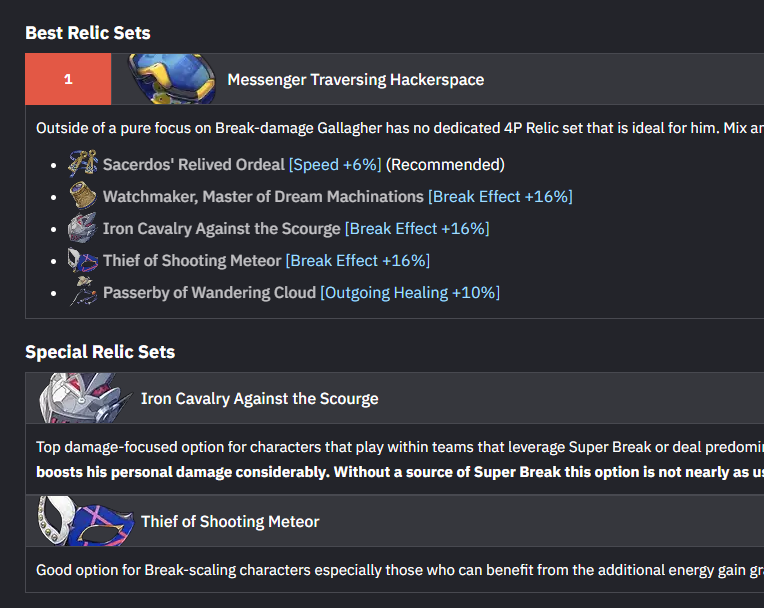The image size is (764, 608).
Task: Click the small Thief of Shooting Meteor mask icon
Action: (x=82, y=260)
